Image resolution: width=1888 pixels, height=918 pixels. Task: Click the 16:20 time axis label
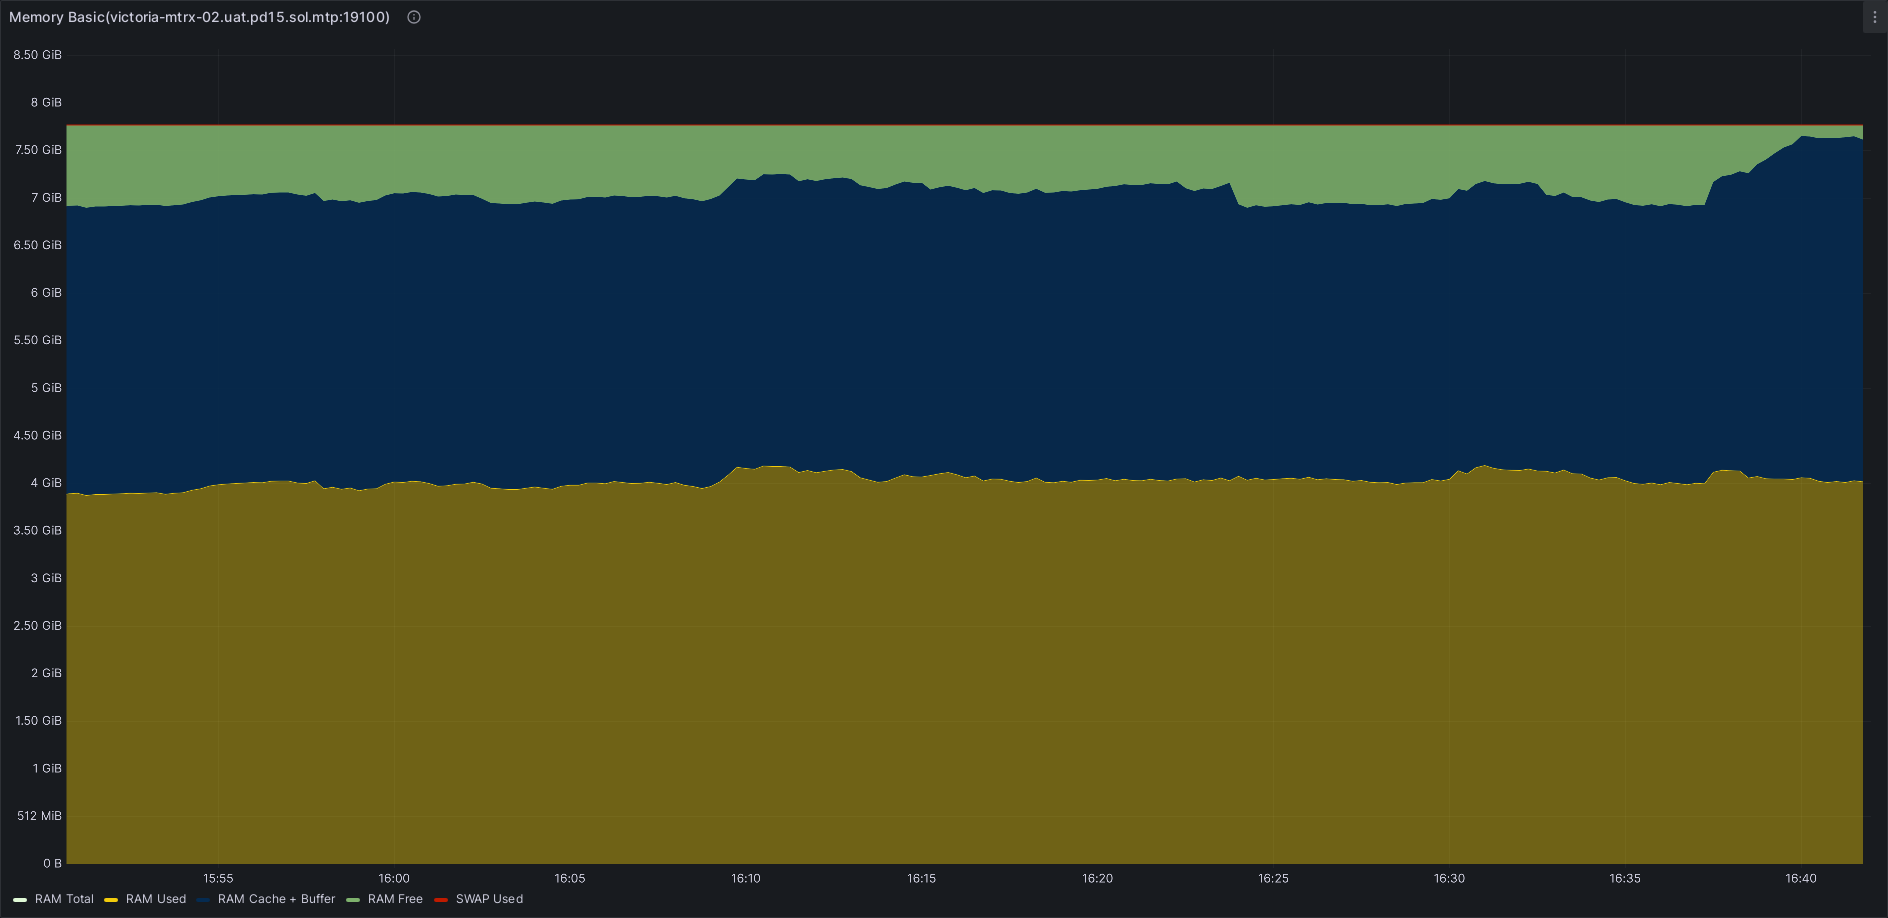(1097, 879)
